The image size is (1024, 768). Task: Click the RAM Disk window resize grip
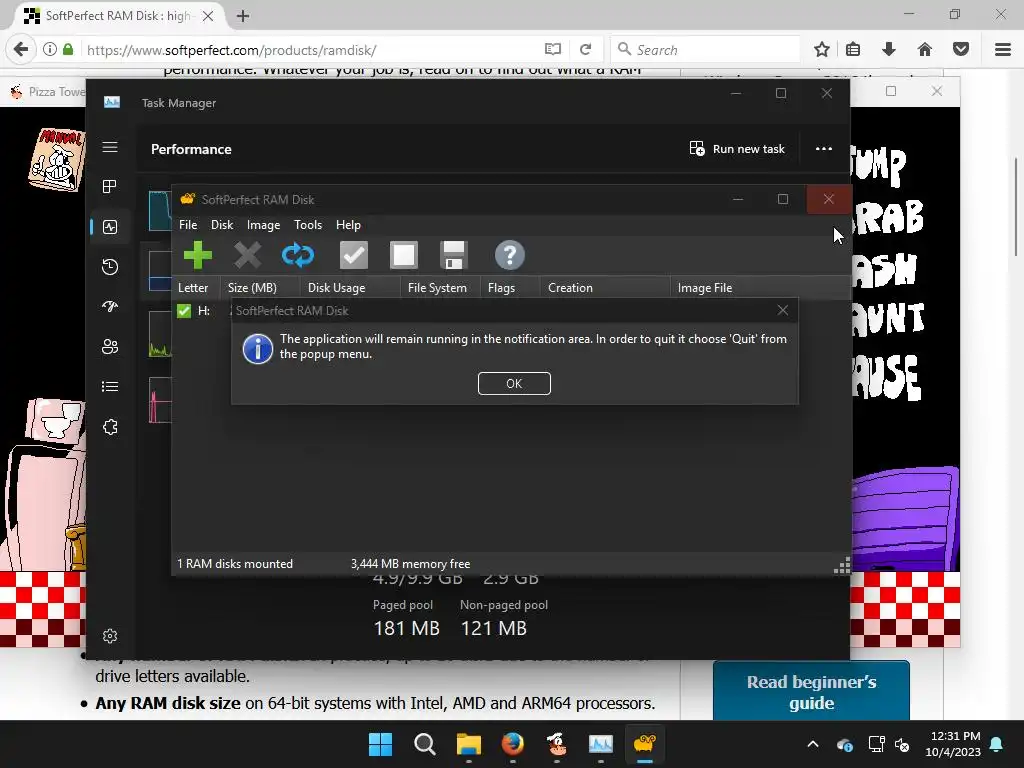[842, 566]
